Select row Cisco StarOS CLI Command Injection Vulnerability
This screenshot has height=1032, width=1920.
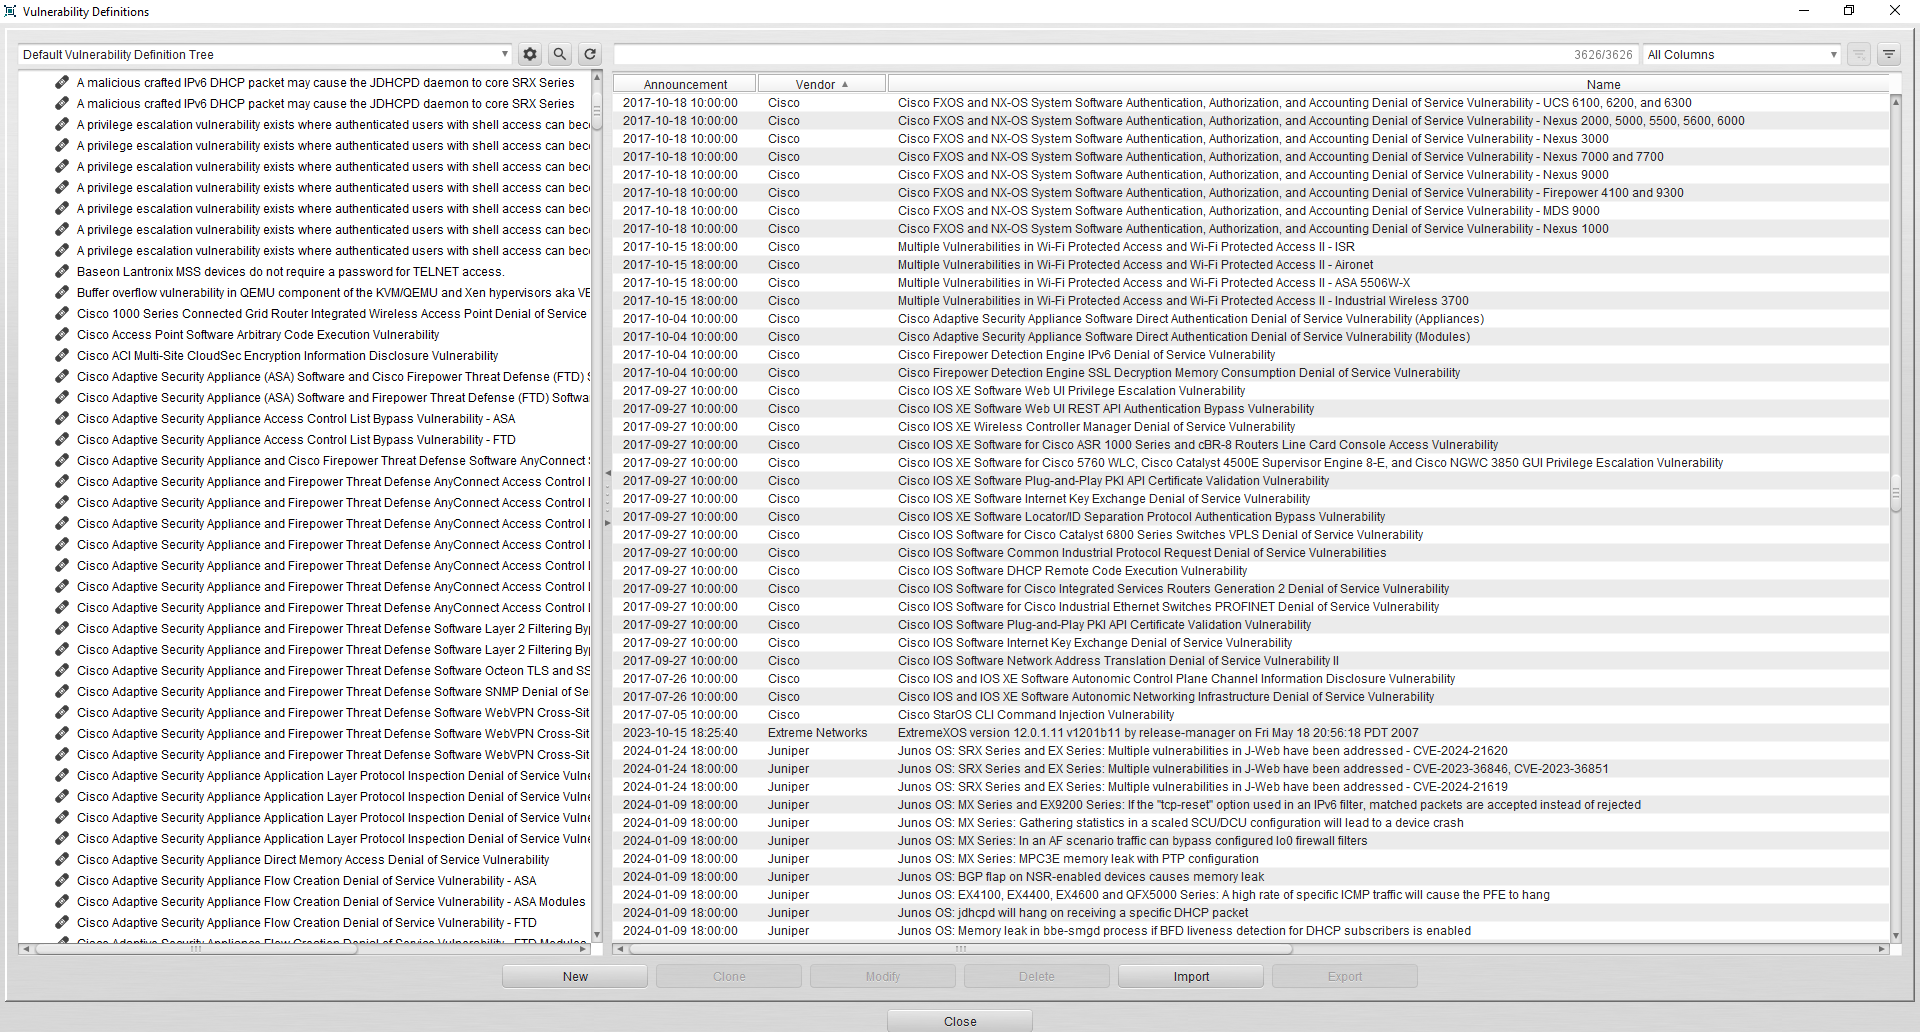tap(1251, 715)
